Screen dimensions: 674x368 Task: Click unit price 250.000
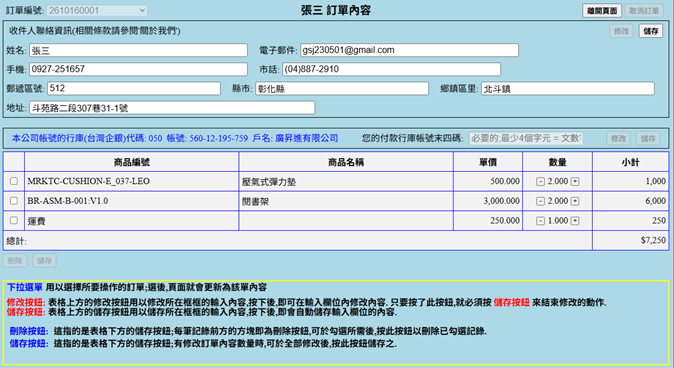coord(505,221)
